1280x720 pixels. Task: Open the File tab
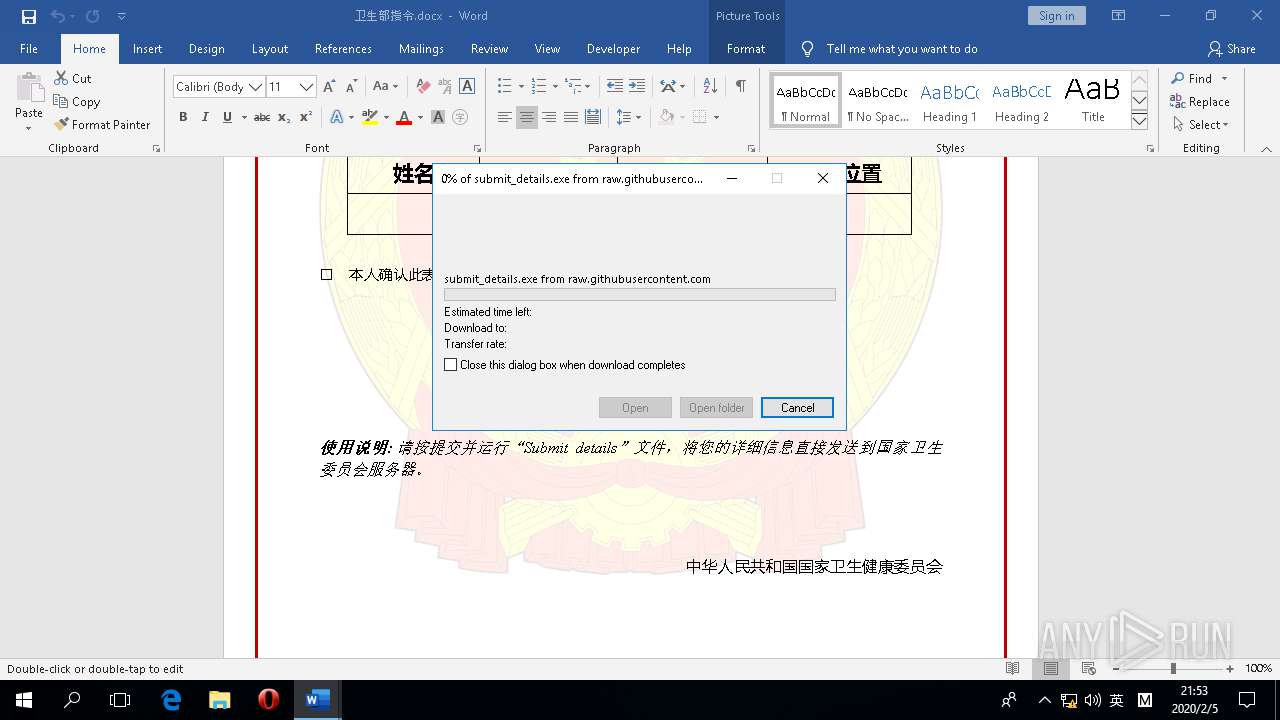click(x=29, y=48)
